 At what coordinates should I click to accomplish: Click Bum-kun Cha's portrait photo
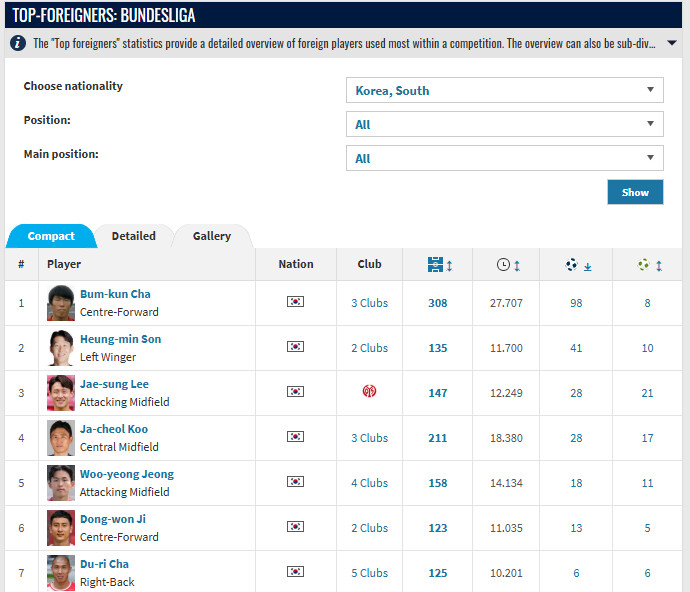tap(61, 303)
